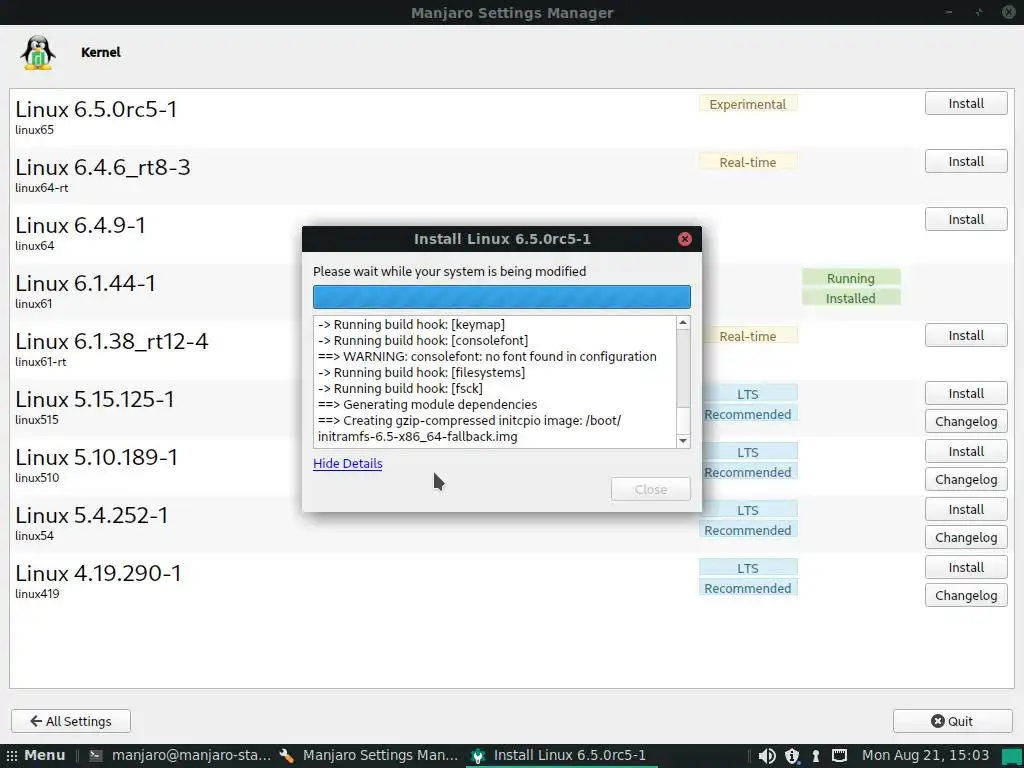Click the Recommended tag on Linux 5.10.189-1
This screenshot has width=1024, height=768.
tap(748, 473)
